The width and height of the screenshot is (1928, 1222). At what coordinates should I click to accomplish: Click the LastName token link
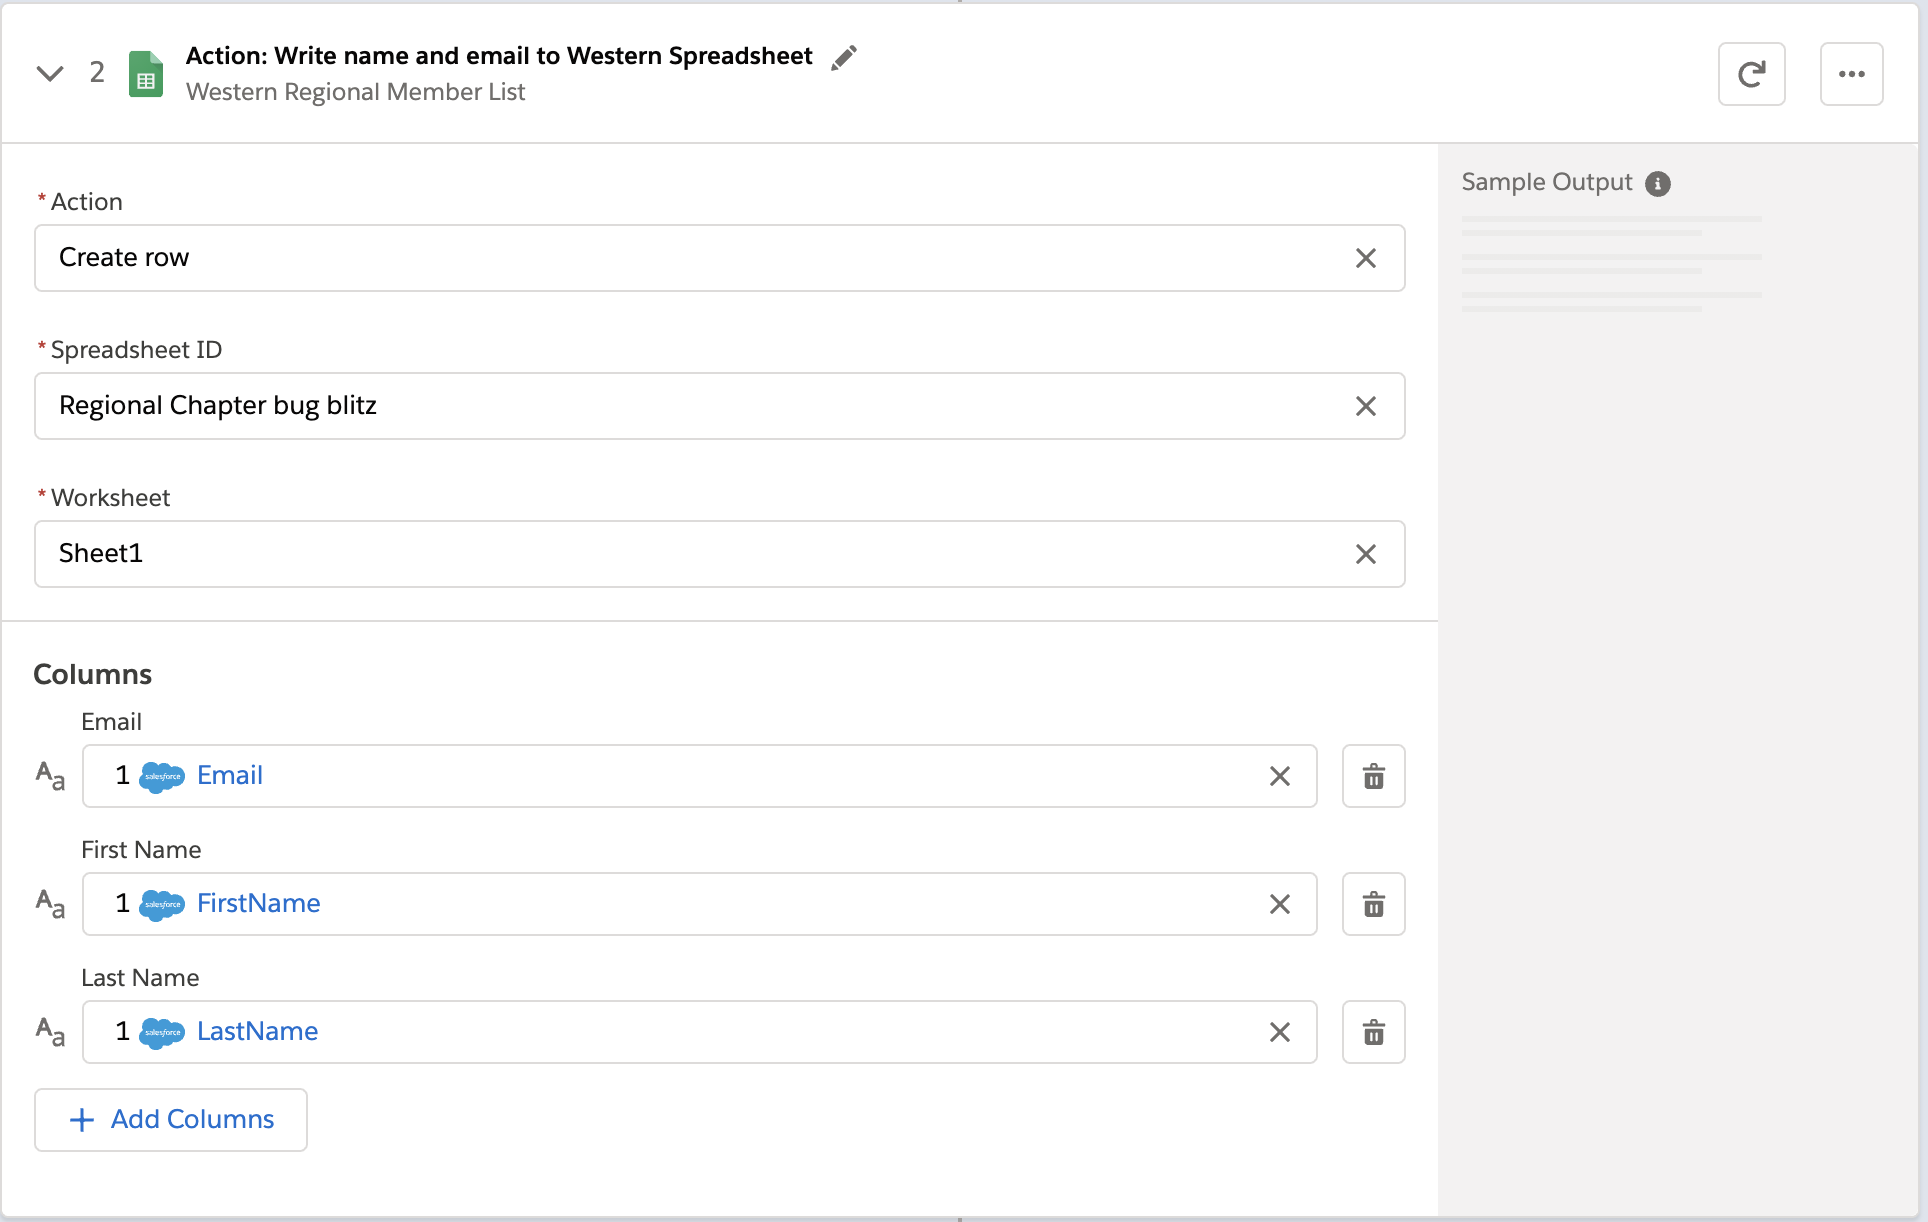(x=256, y=1031)
